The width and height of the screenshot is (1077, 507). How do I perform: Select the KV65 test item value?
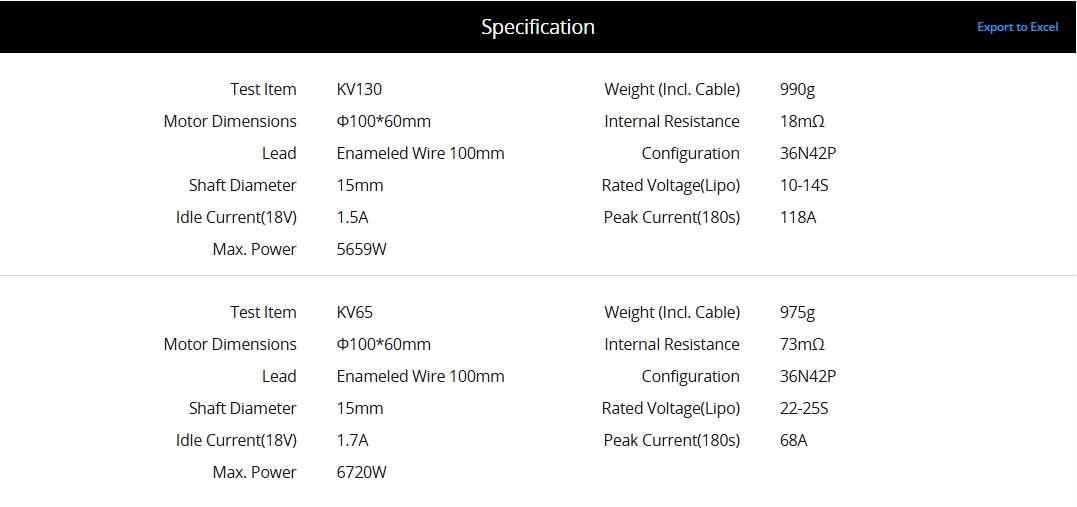(x=355, y=312)
